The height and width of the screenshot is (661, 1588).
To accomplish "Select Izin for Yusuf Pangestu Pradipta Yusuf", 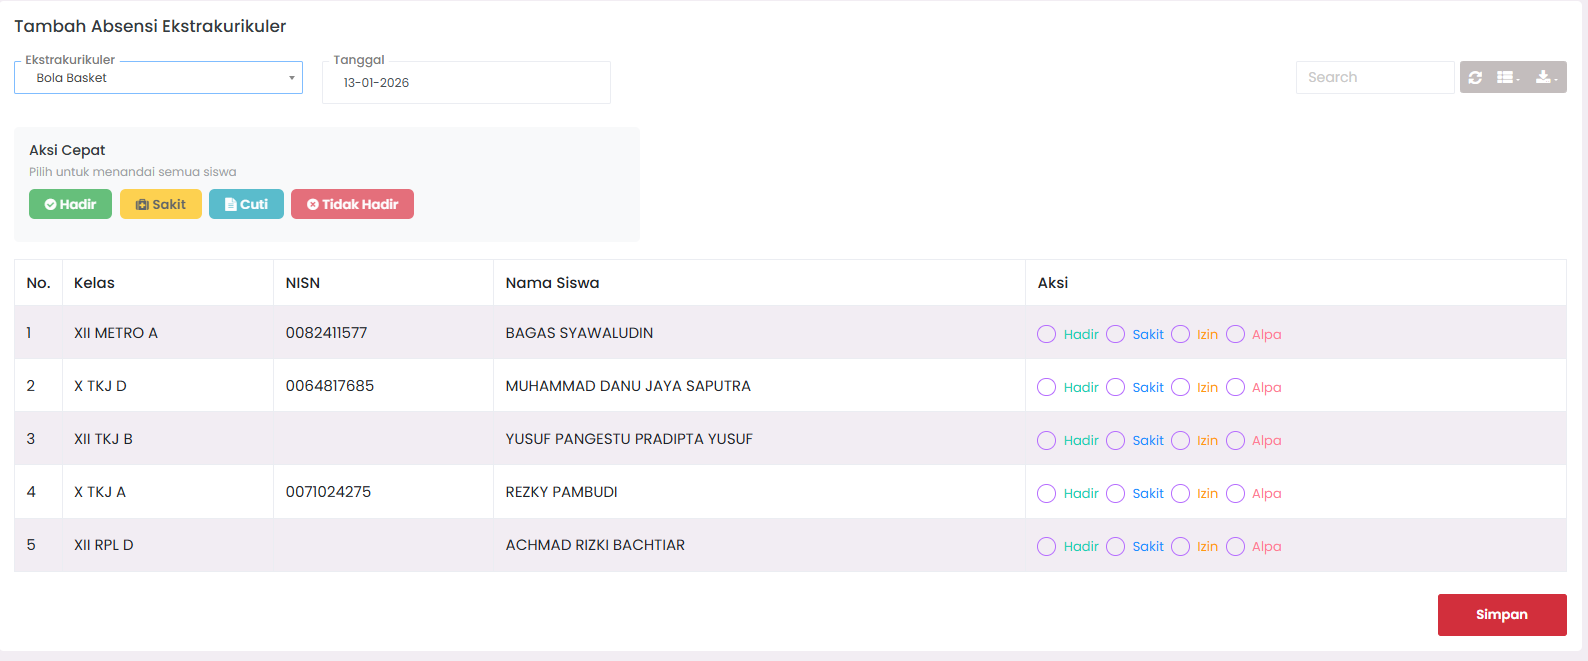I will 1181,440.
